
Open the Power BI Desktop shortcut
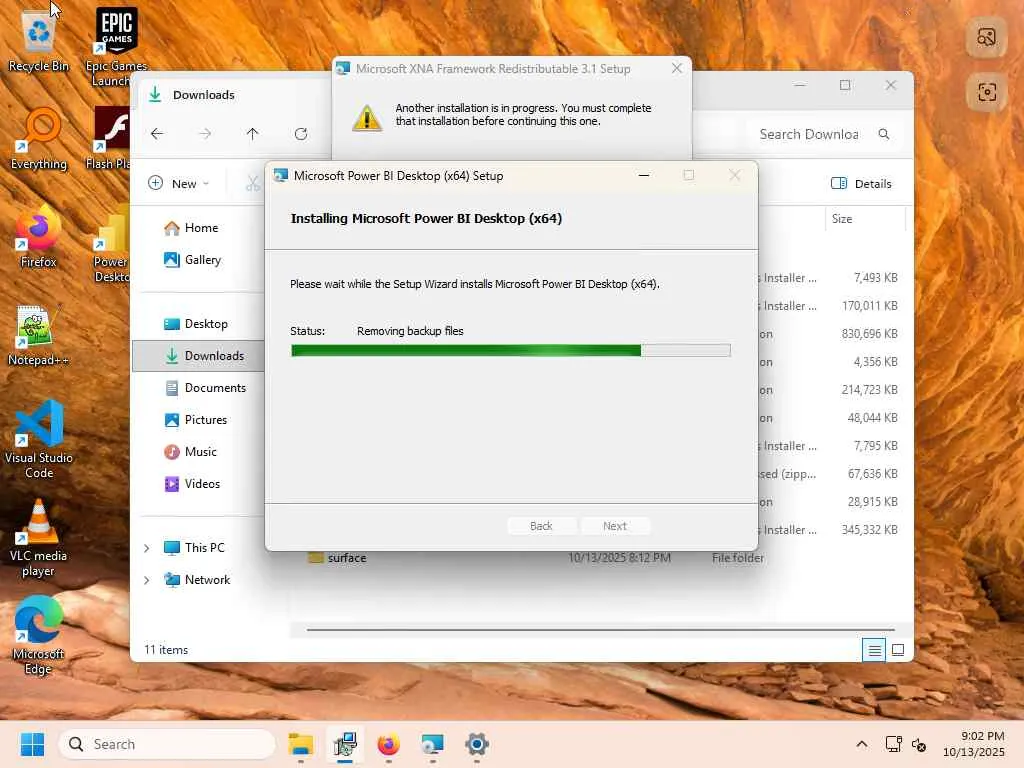111,244
